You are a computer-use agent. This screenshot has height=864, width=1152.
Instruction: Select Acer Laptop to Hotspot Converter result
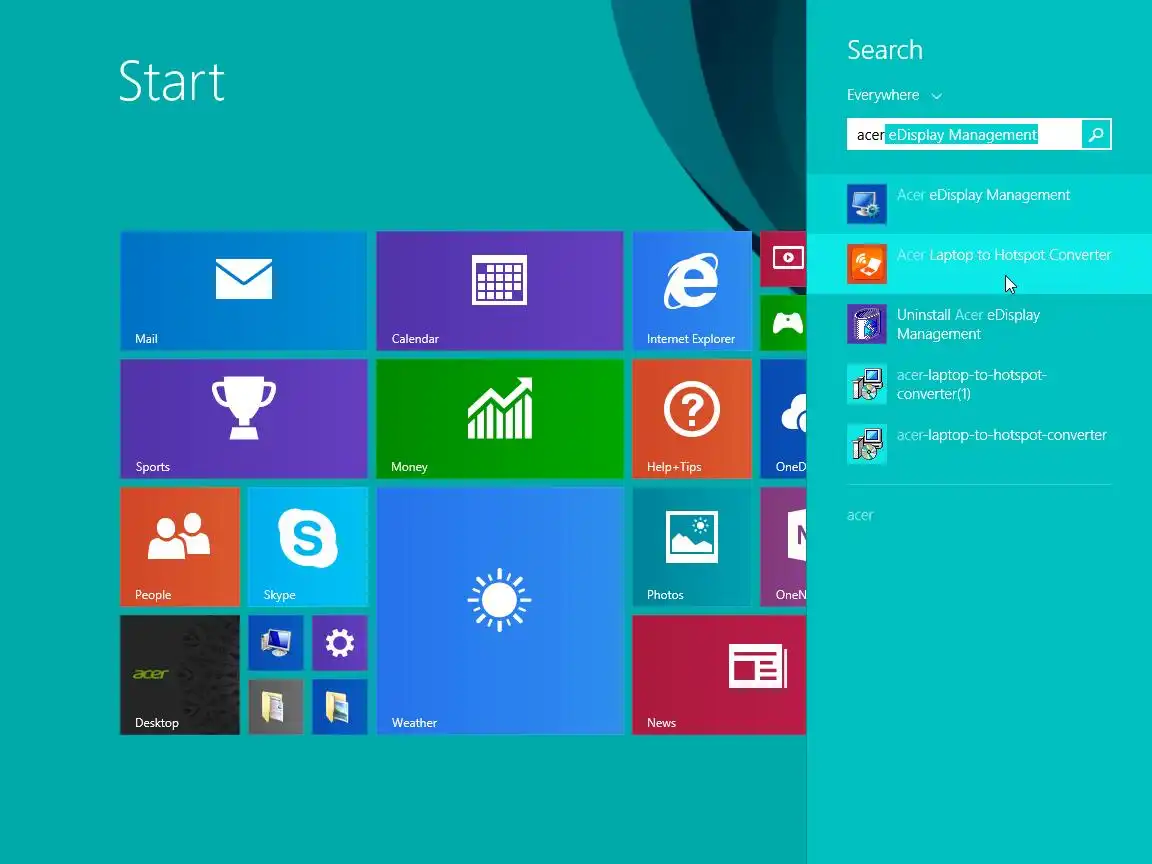click(x=979, y=264)
